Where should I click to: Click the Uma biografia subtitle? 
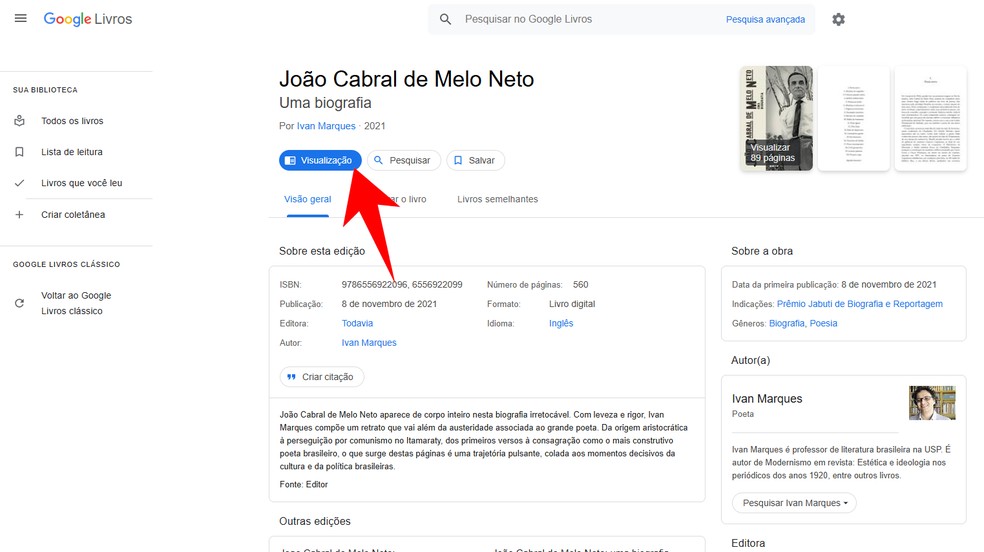pyautogui.click(x=325, y=103)
